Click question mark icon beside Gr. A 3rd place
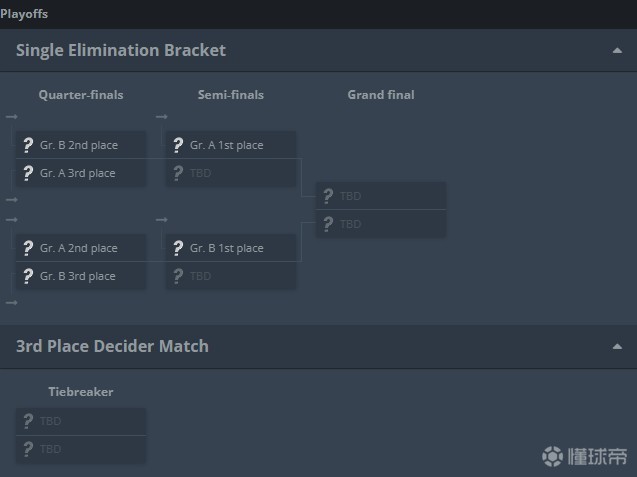 point(28,173)
